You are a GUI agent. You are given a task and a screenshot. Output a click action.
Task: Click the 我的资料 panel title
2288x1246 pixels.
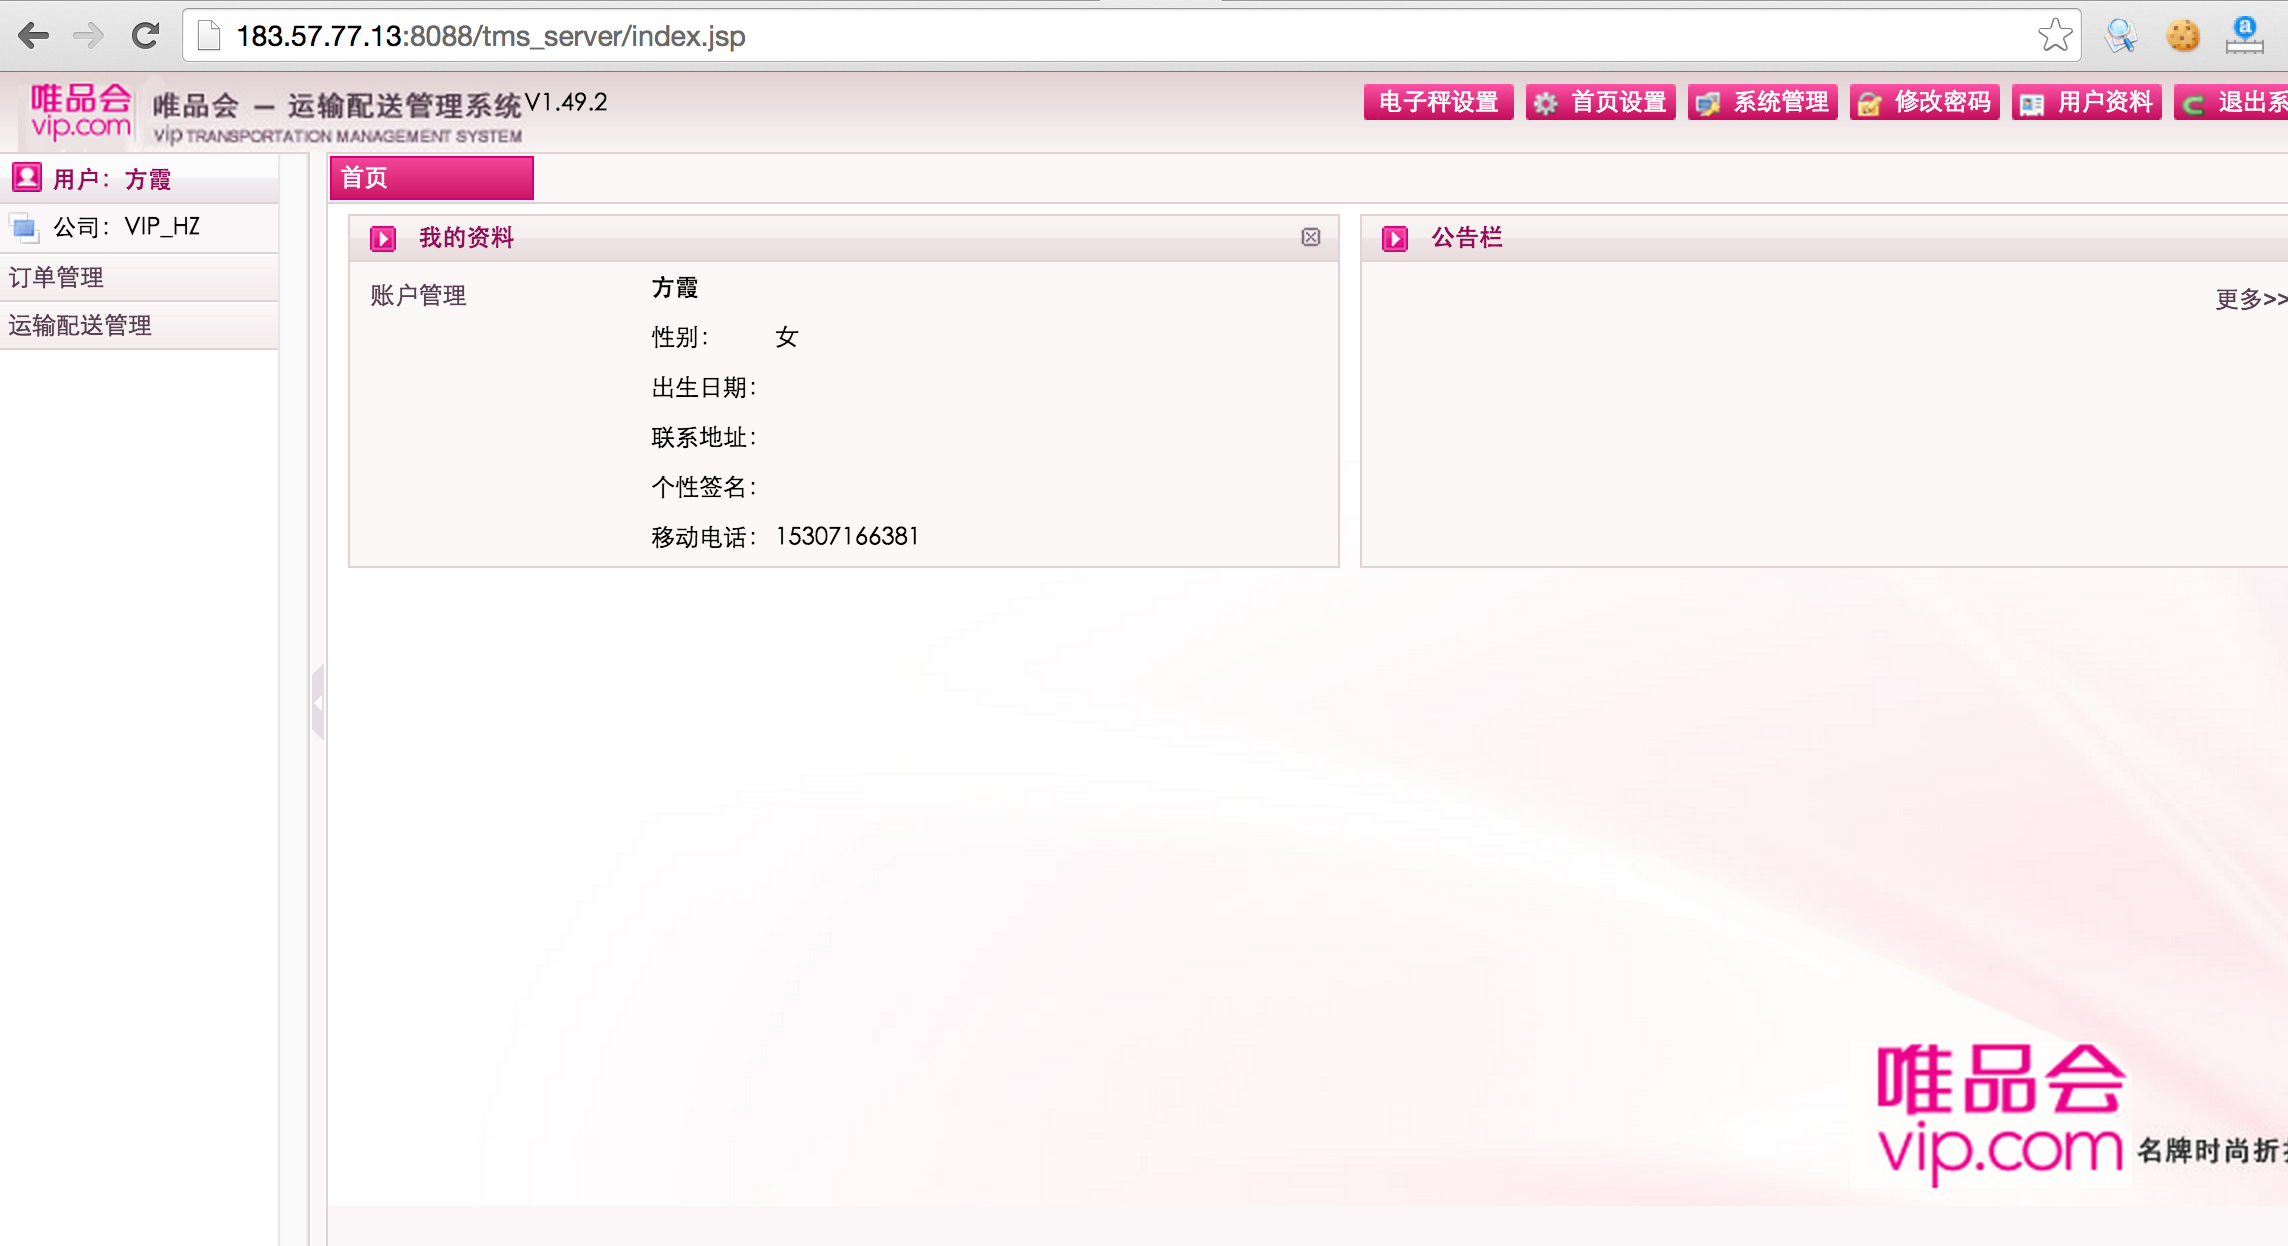coord(466,238)
